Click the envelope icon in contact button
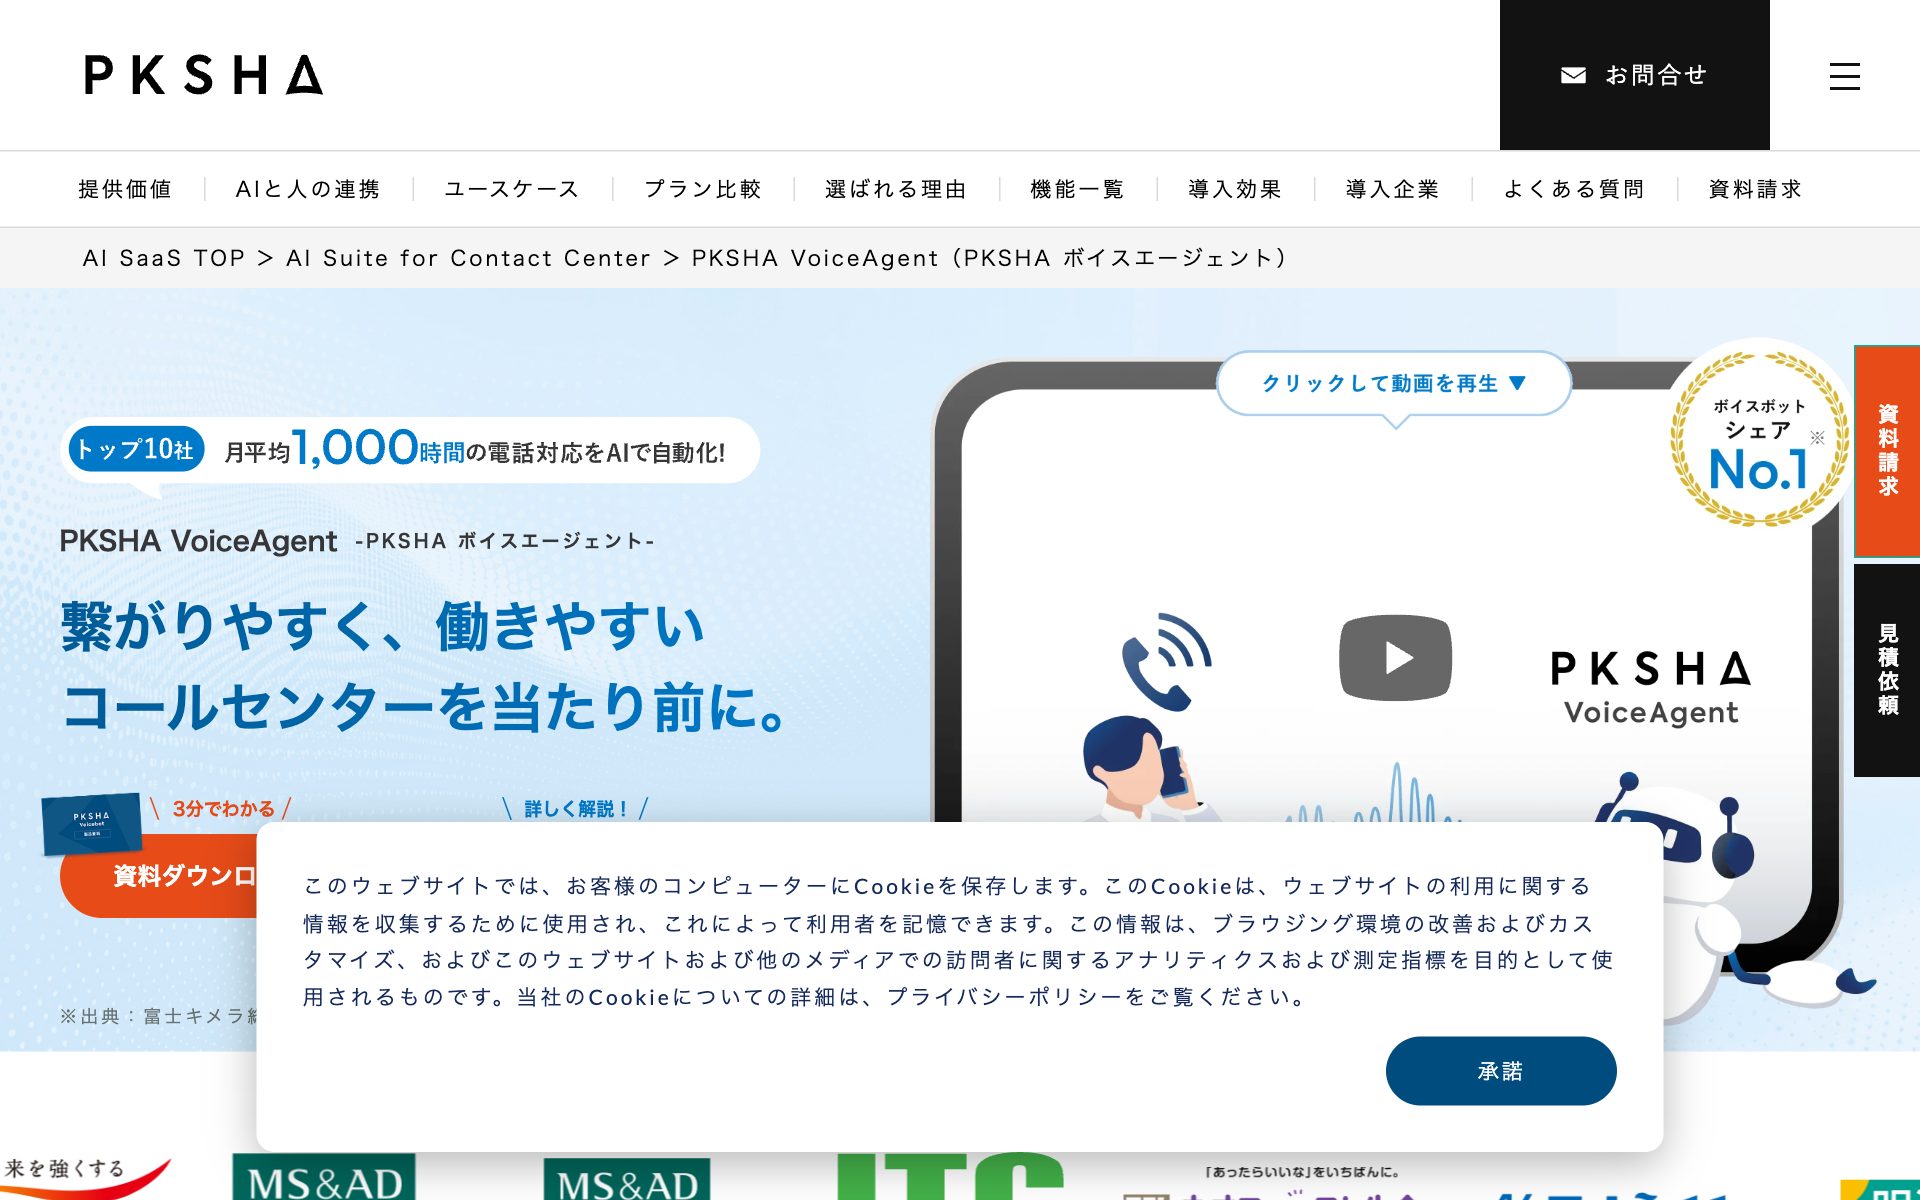This screenshot has height=1200, width=1920. tap(1573, 75)
